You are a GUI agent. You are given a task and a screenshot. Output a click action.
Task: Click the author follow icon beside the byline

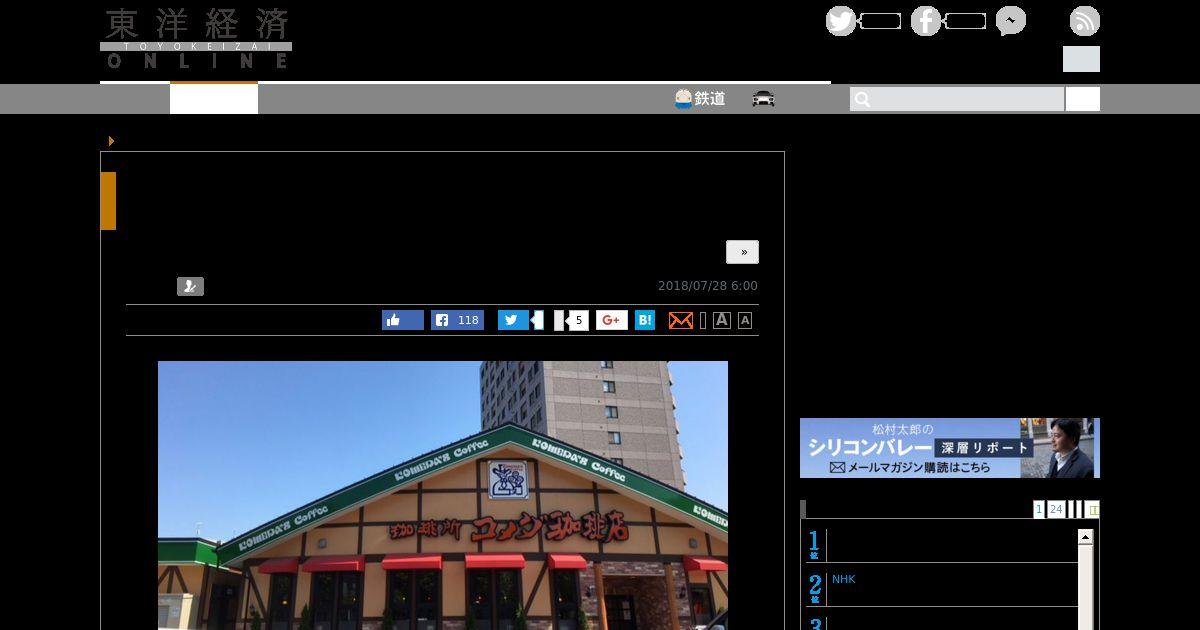click(190, 286)
